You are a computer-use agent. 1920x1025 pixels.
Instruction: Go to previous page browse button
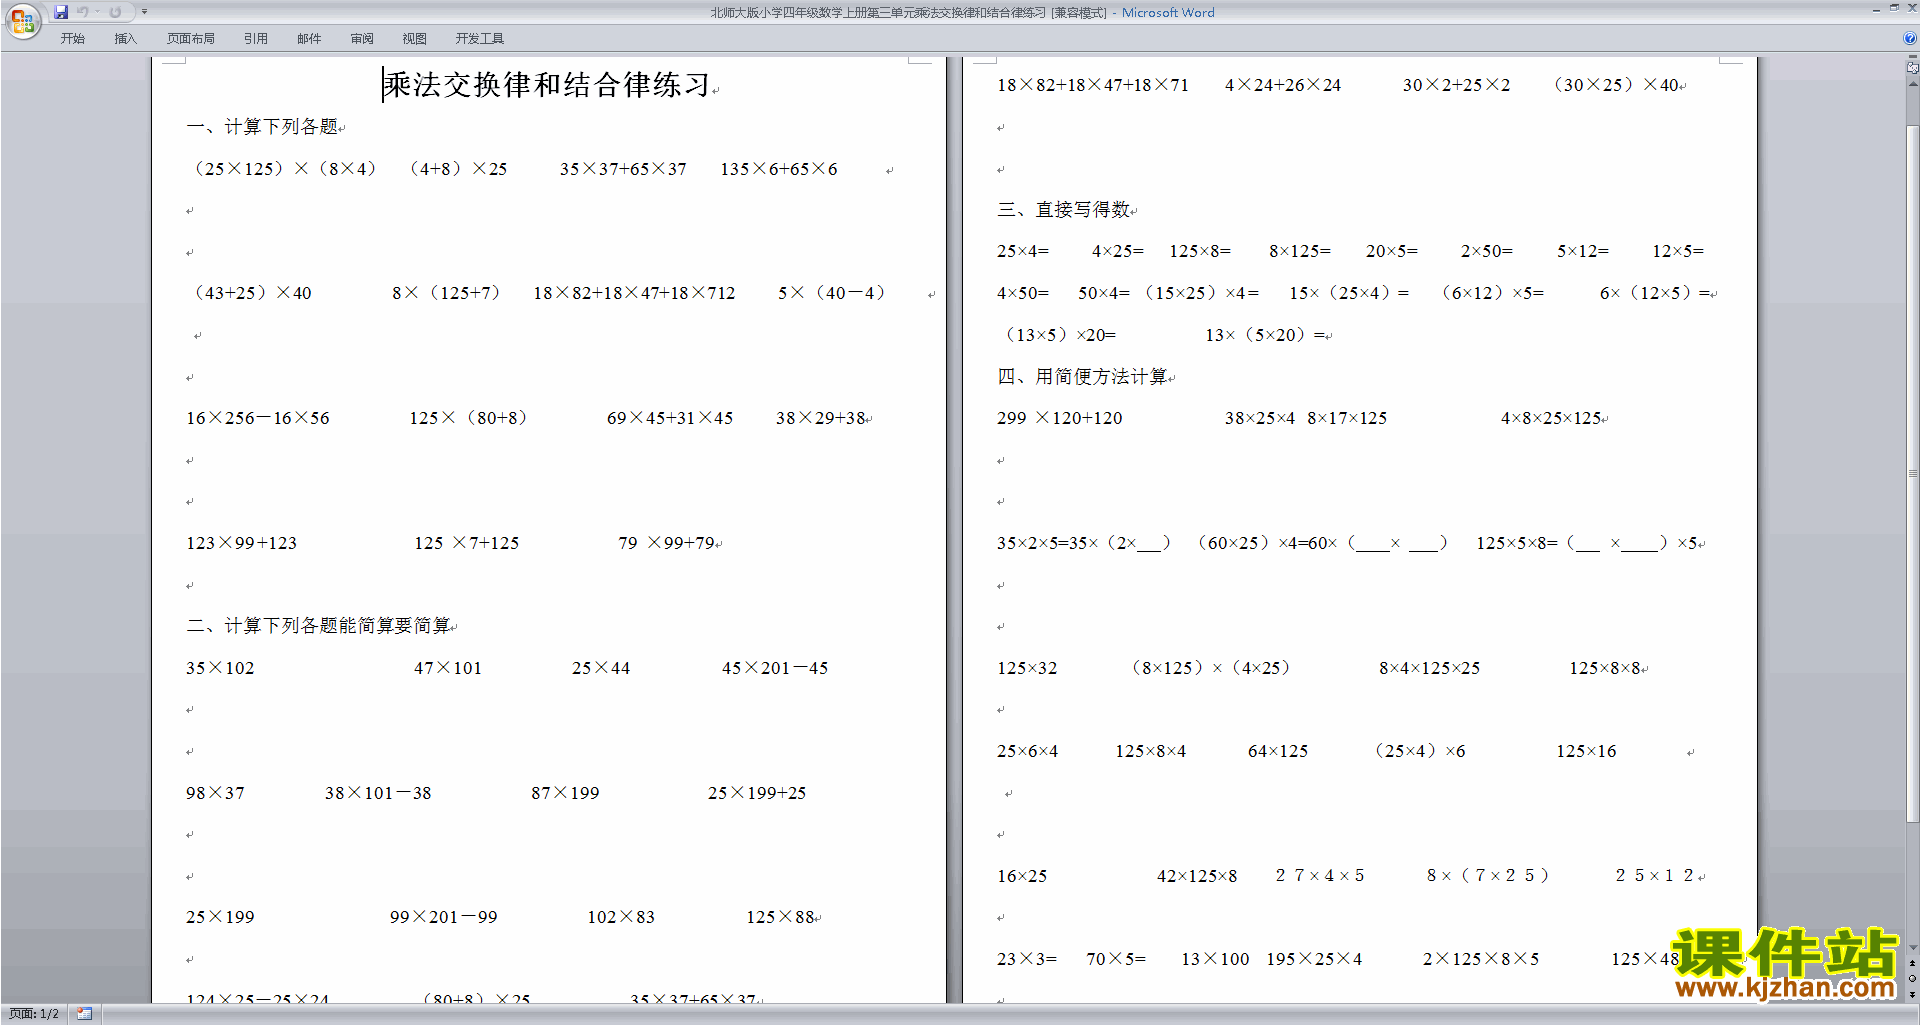[x=1912, y=963]
